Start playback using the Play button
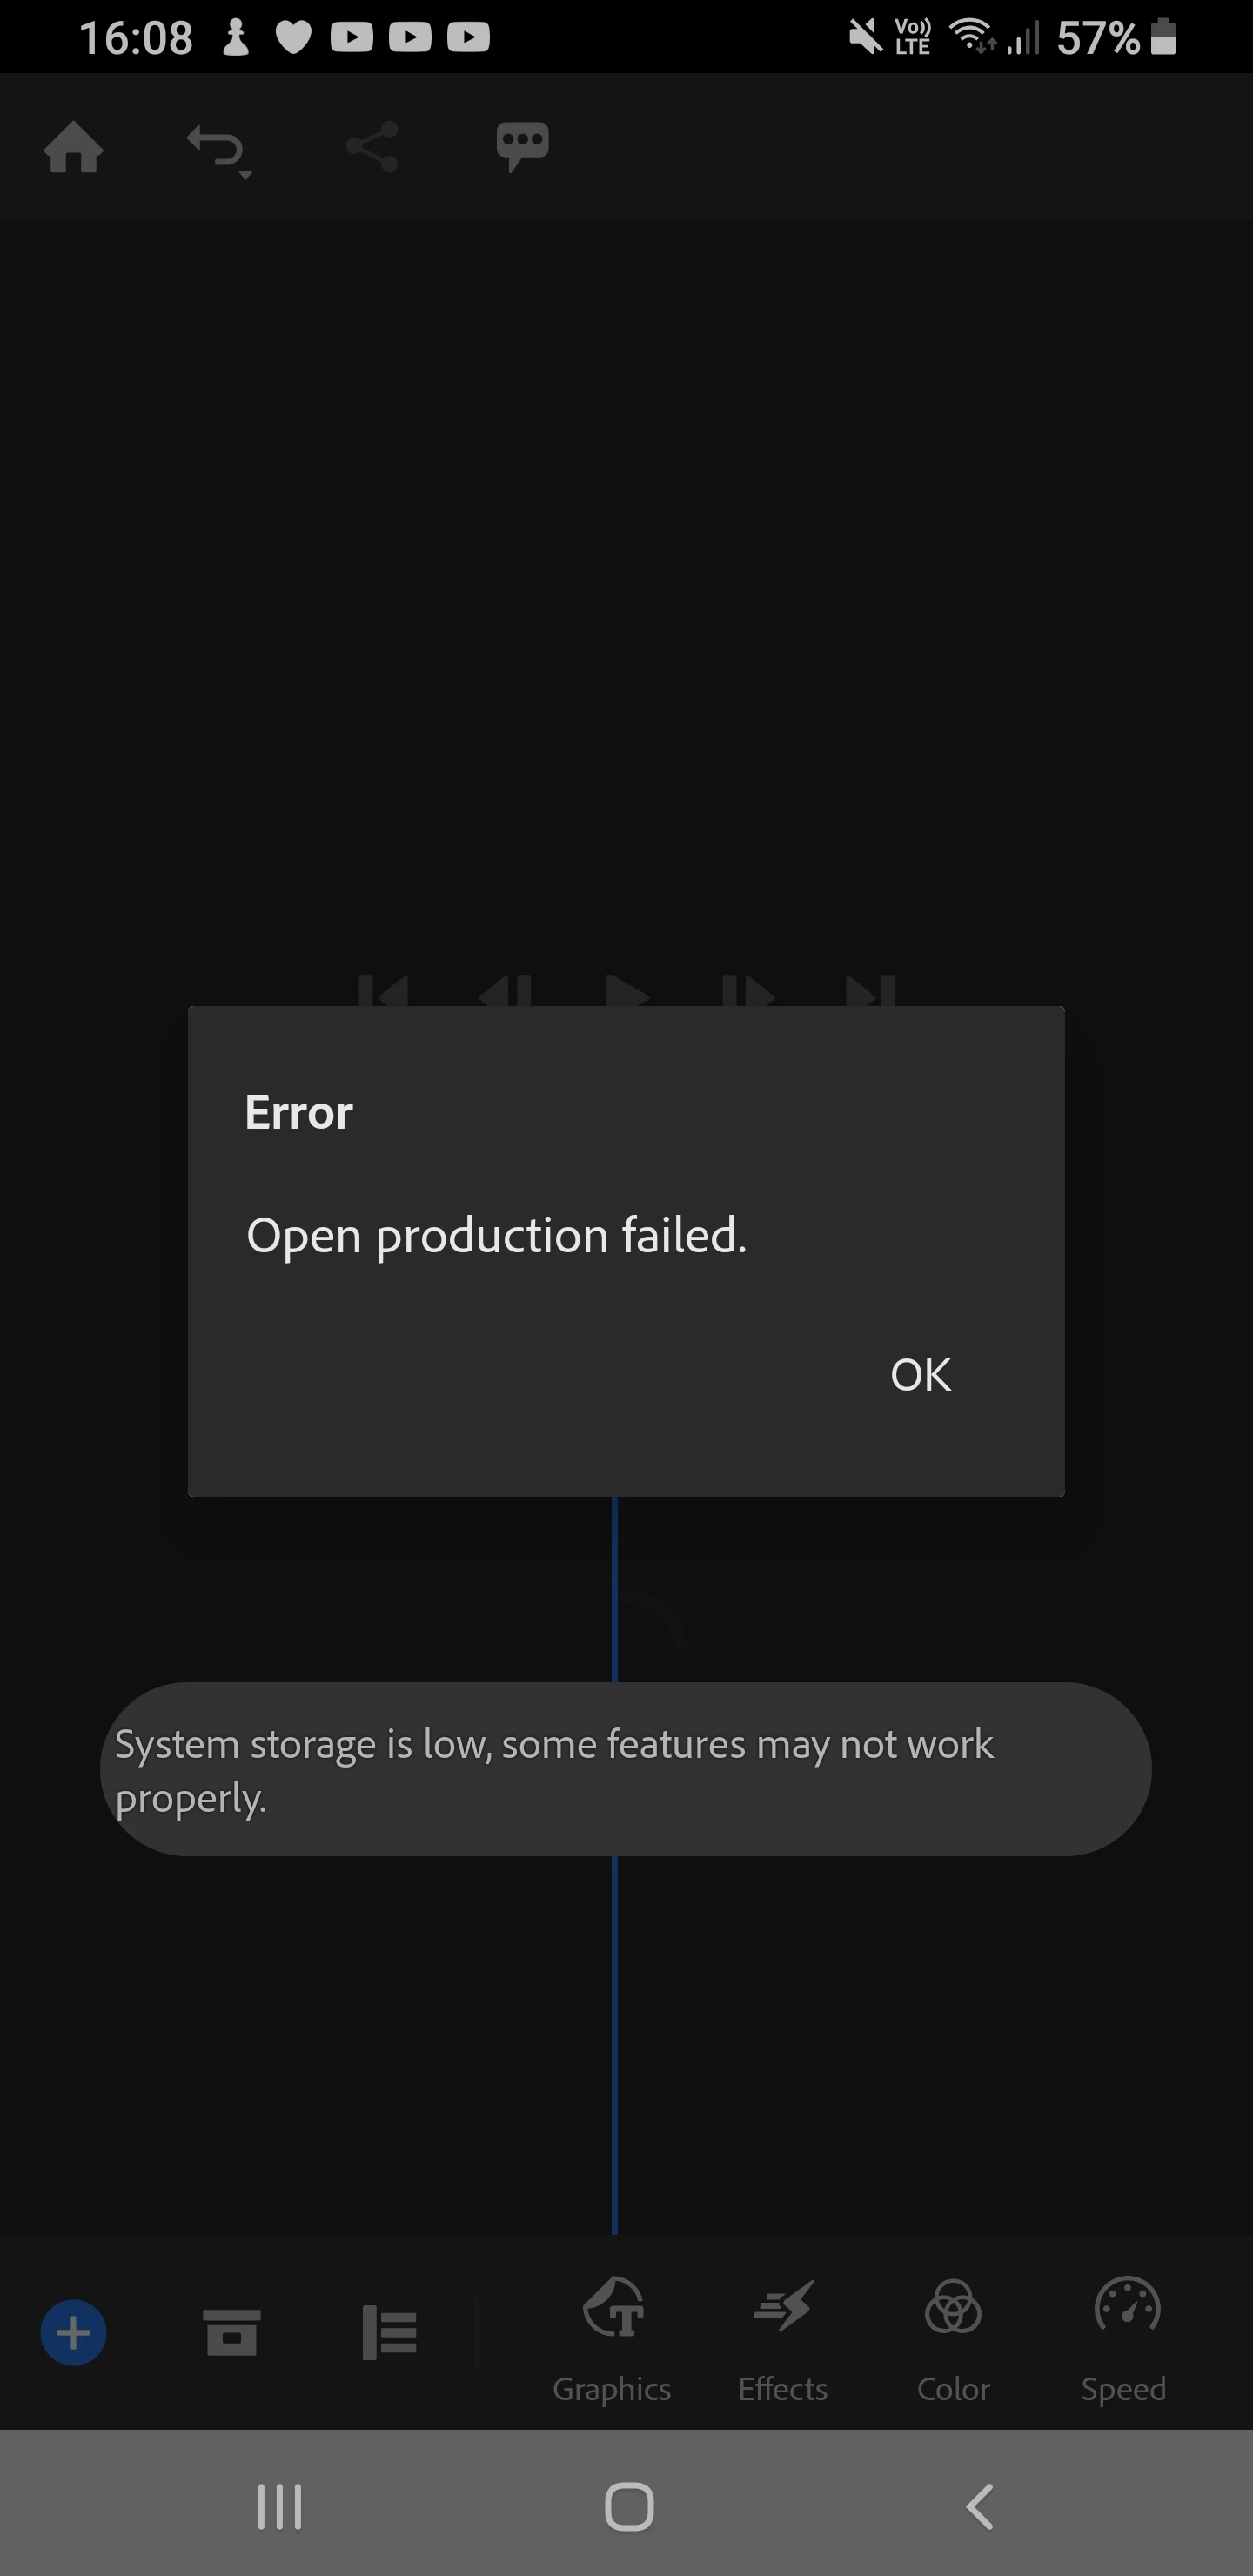This screenshot has height=2576, width=1253. [x=627, y=991]
